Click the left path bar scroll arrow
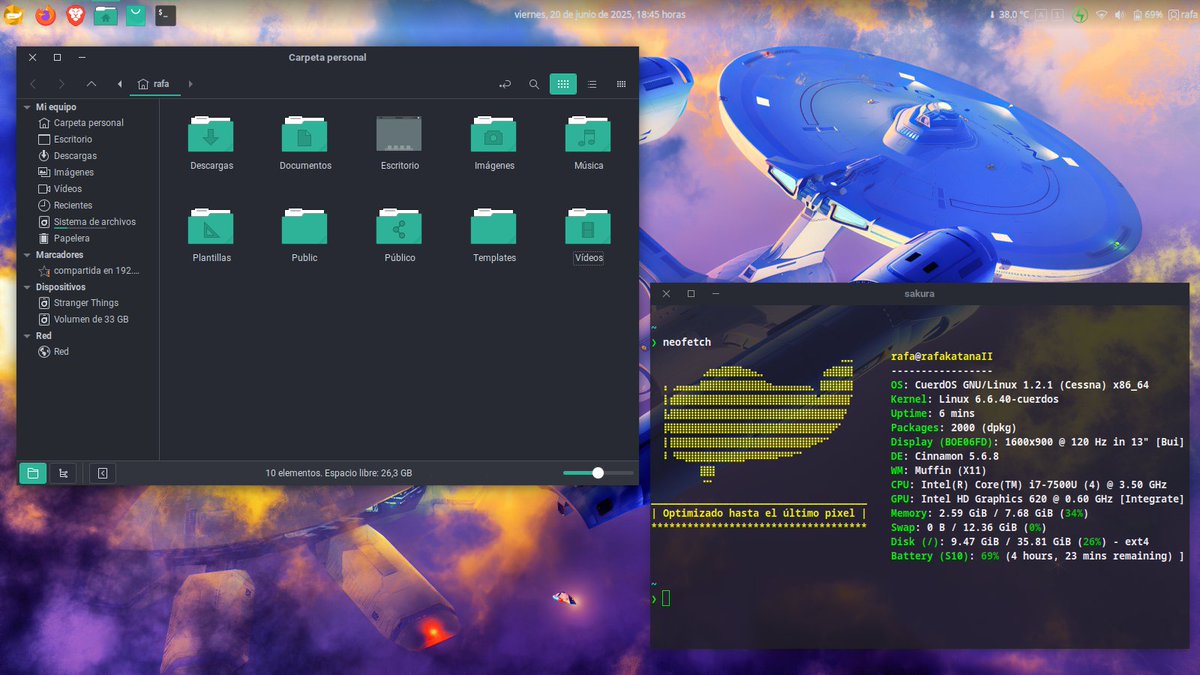 (x=120, y=84)
